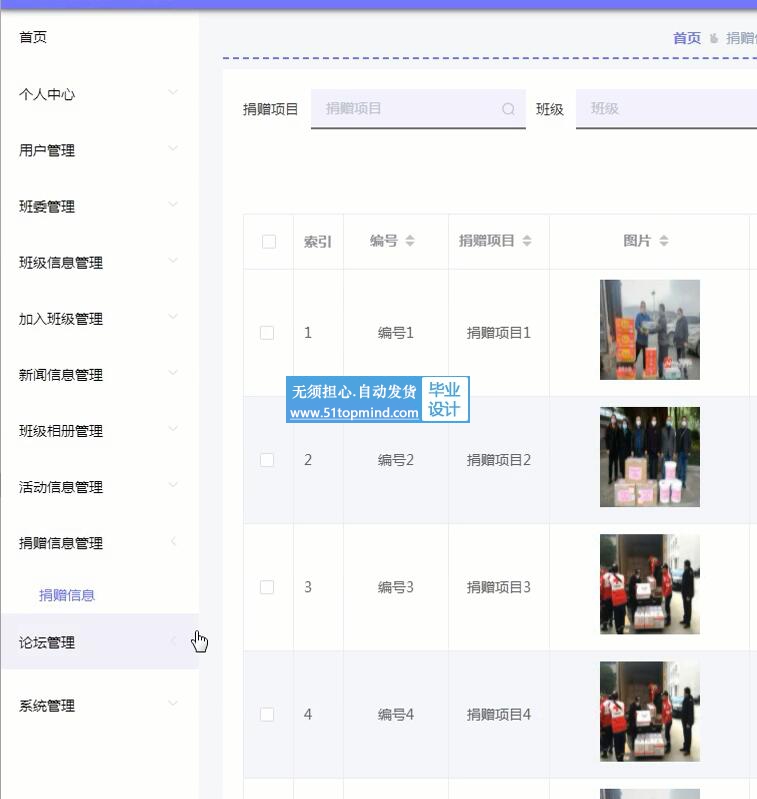This screenshot has width=757, height=799.
Task: Focus the 班级 search input field
Action: (x=666, y=109)
